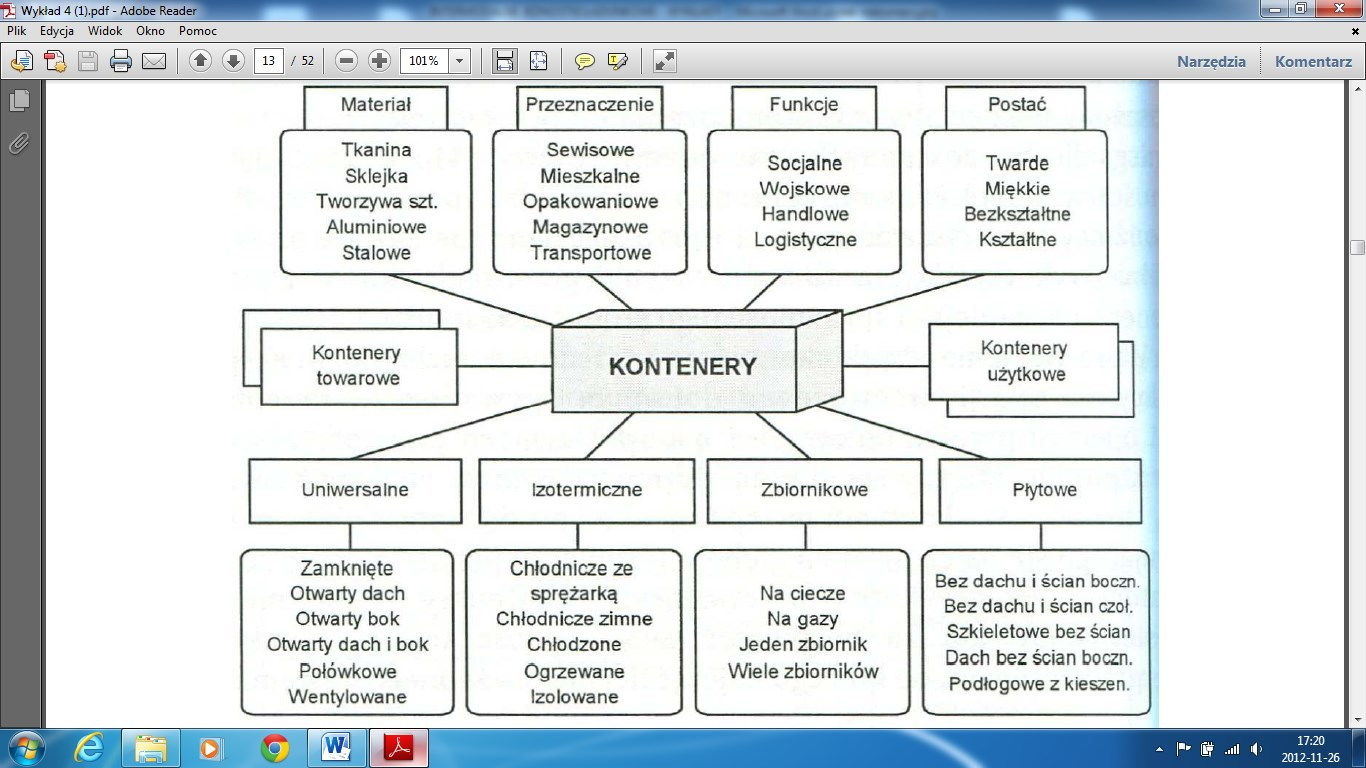Image resolution: width=1366 pixels, height=768 pixels.
Task: Toggle Fit One Full Page icon
Action: coord(538,61)
